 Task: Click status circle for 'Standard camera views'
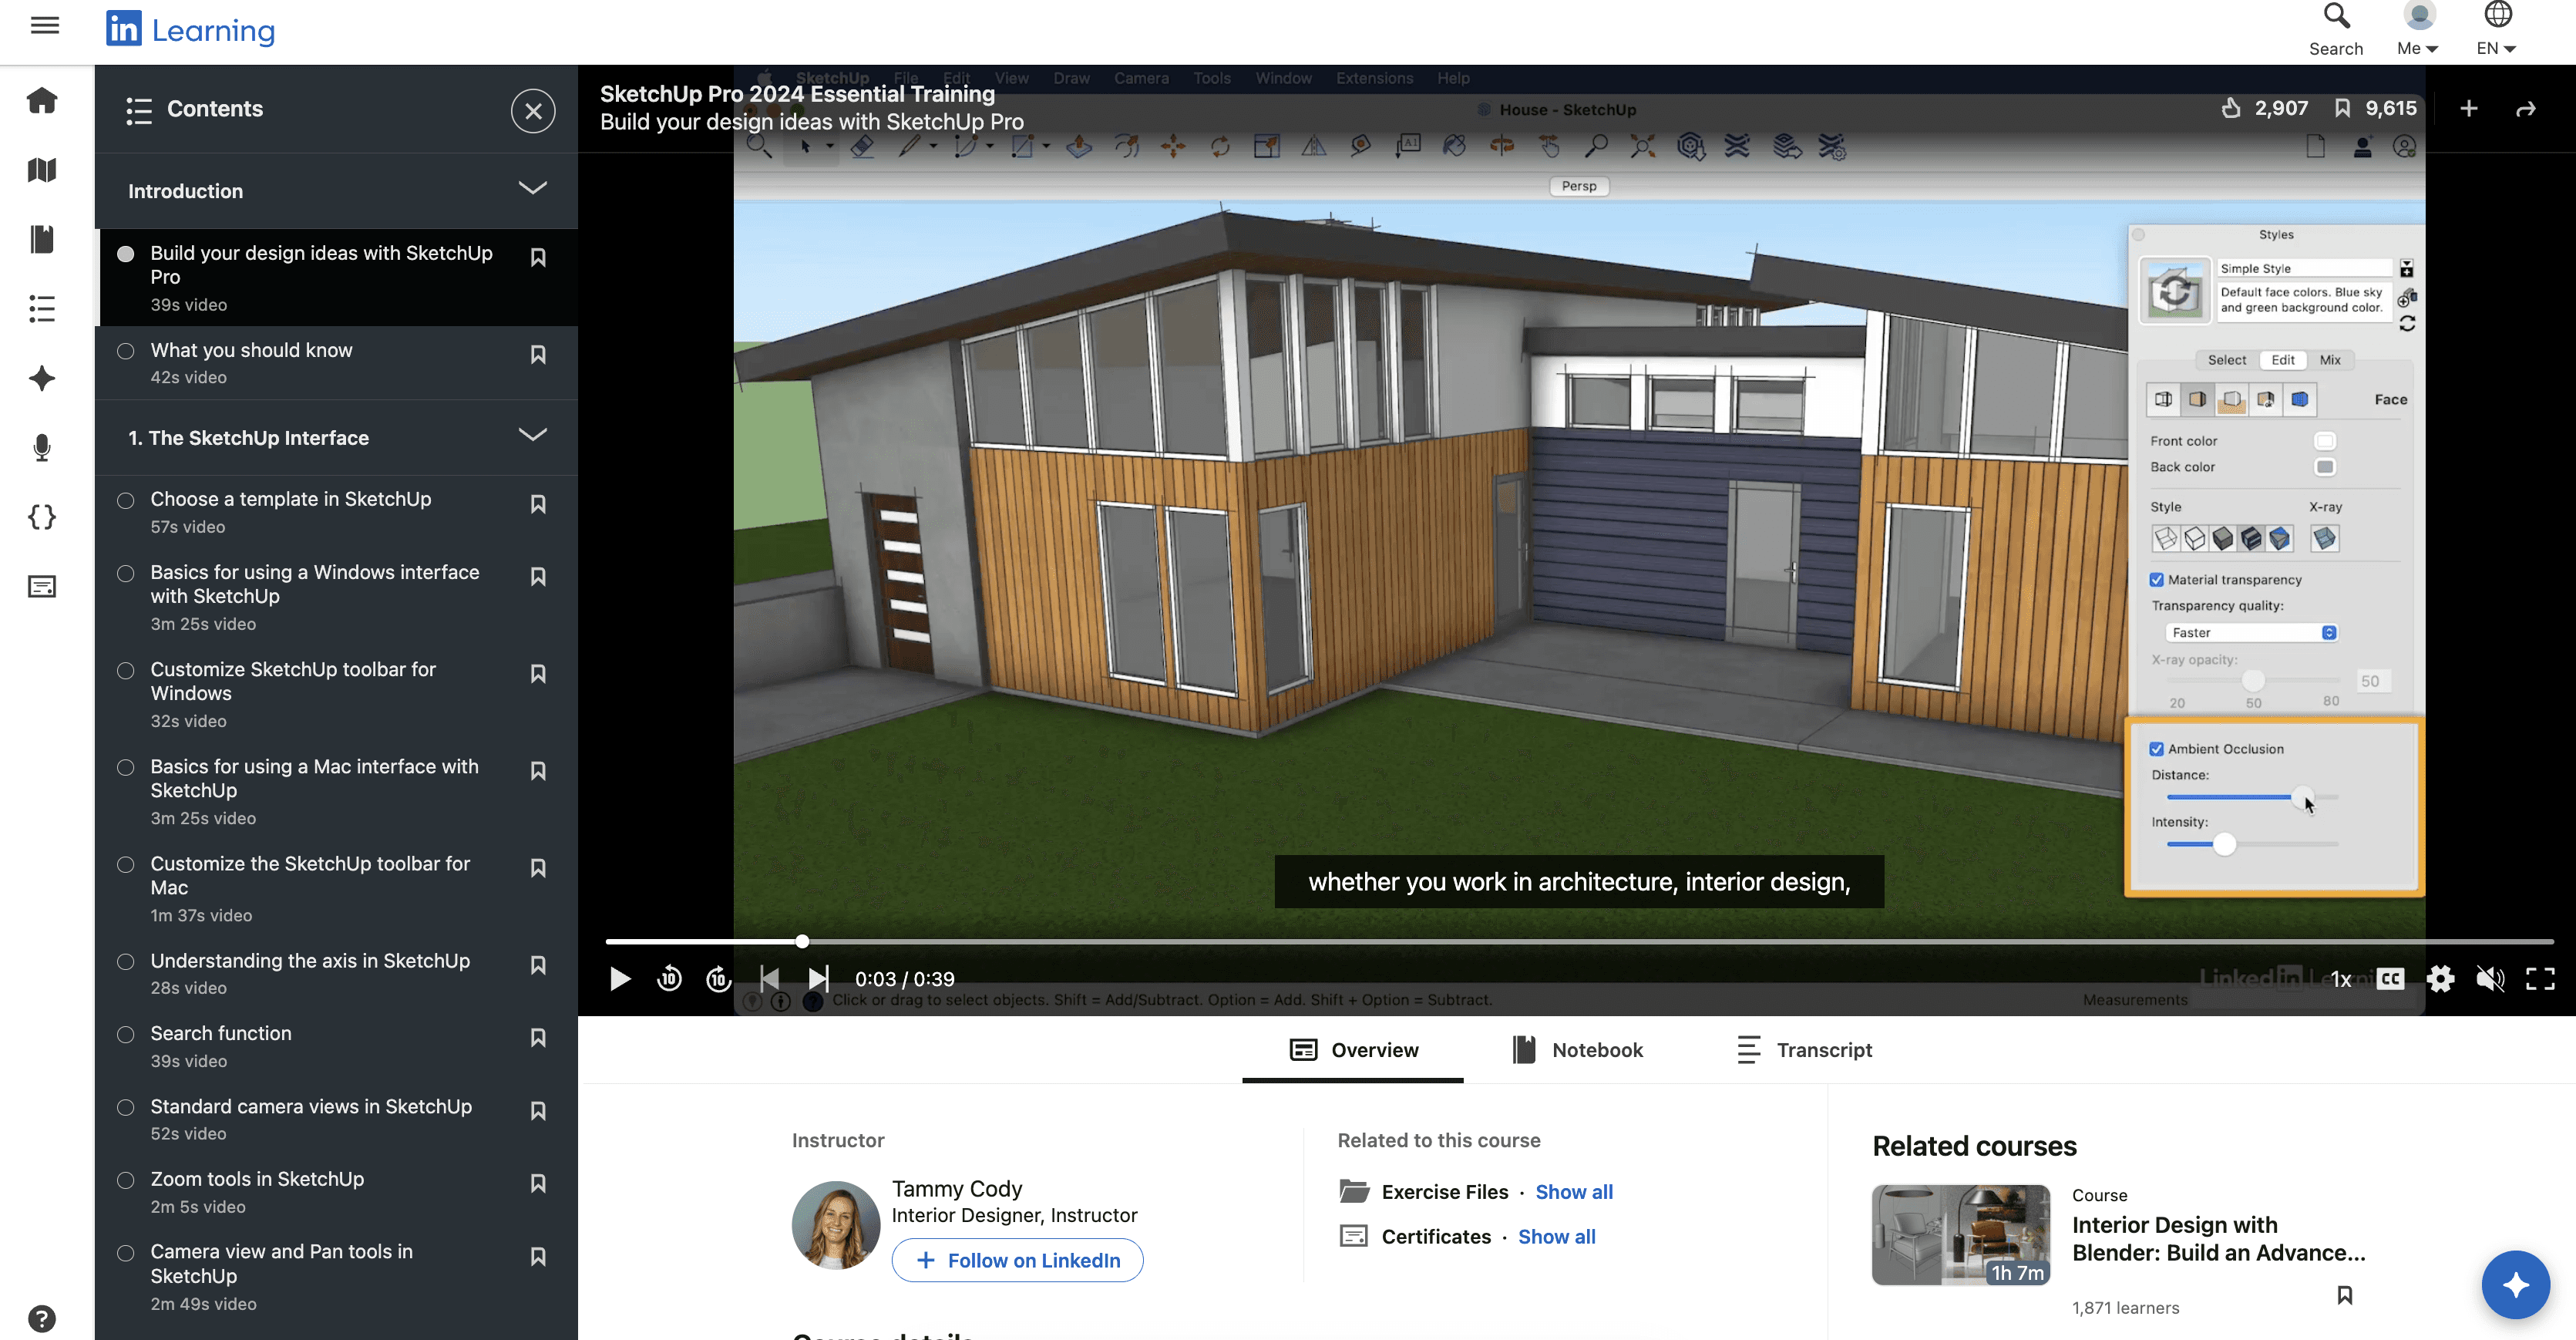coord(125,1107)
